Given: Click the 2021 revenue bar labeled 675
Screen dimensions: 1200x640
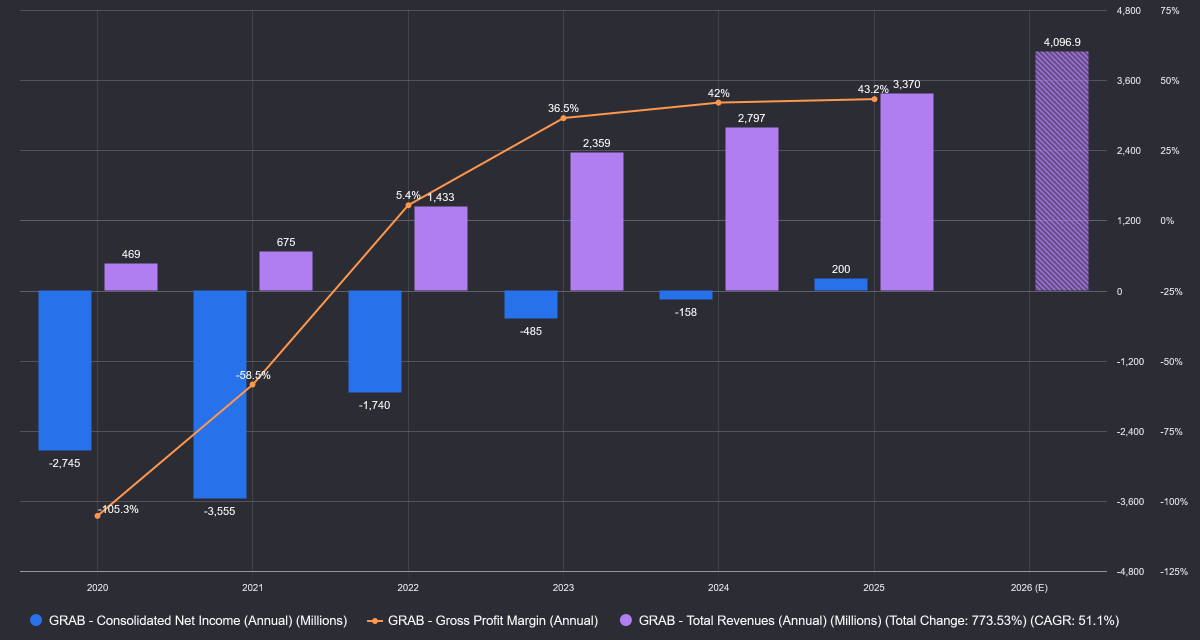Looking at the screenshot, I should pos(286,271).
